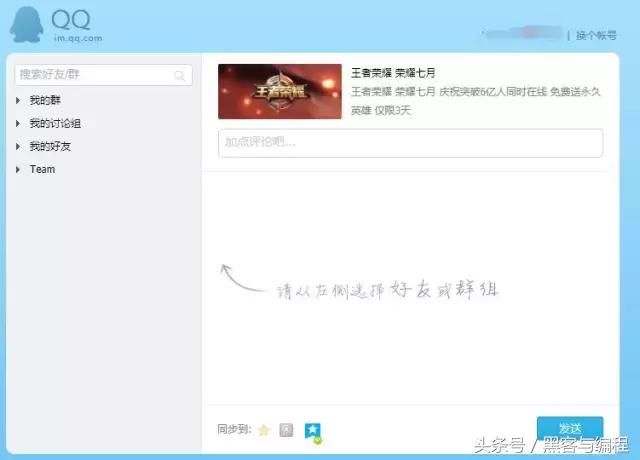This screenshot has width=640, height=460.
Task: Click the title 王者荣耀 荣耀七月
Action: 393,73
